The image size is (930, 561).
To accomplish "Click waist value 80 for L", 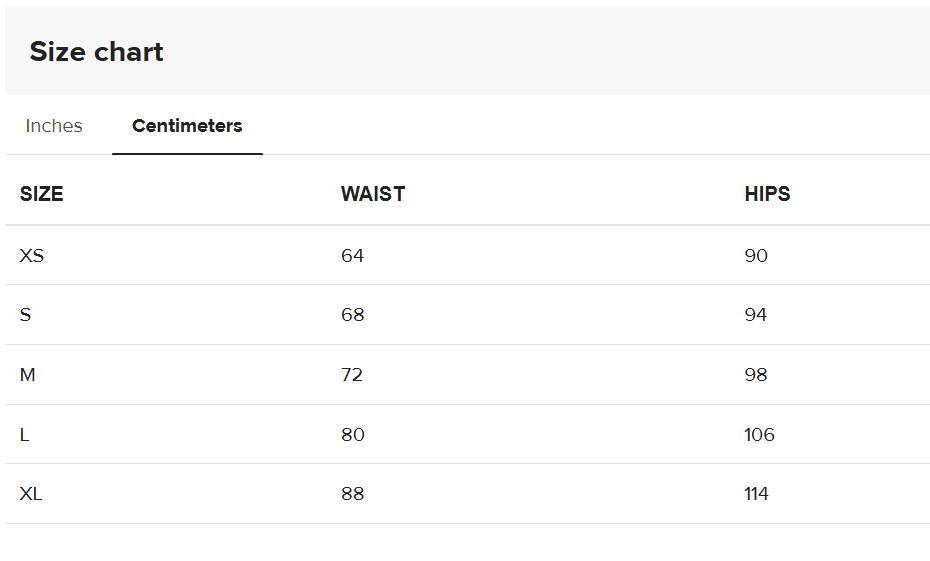I will coord(352,435).
